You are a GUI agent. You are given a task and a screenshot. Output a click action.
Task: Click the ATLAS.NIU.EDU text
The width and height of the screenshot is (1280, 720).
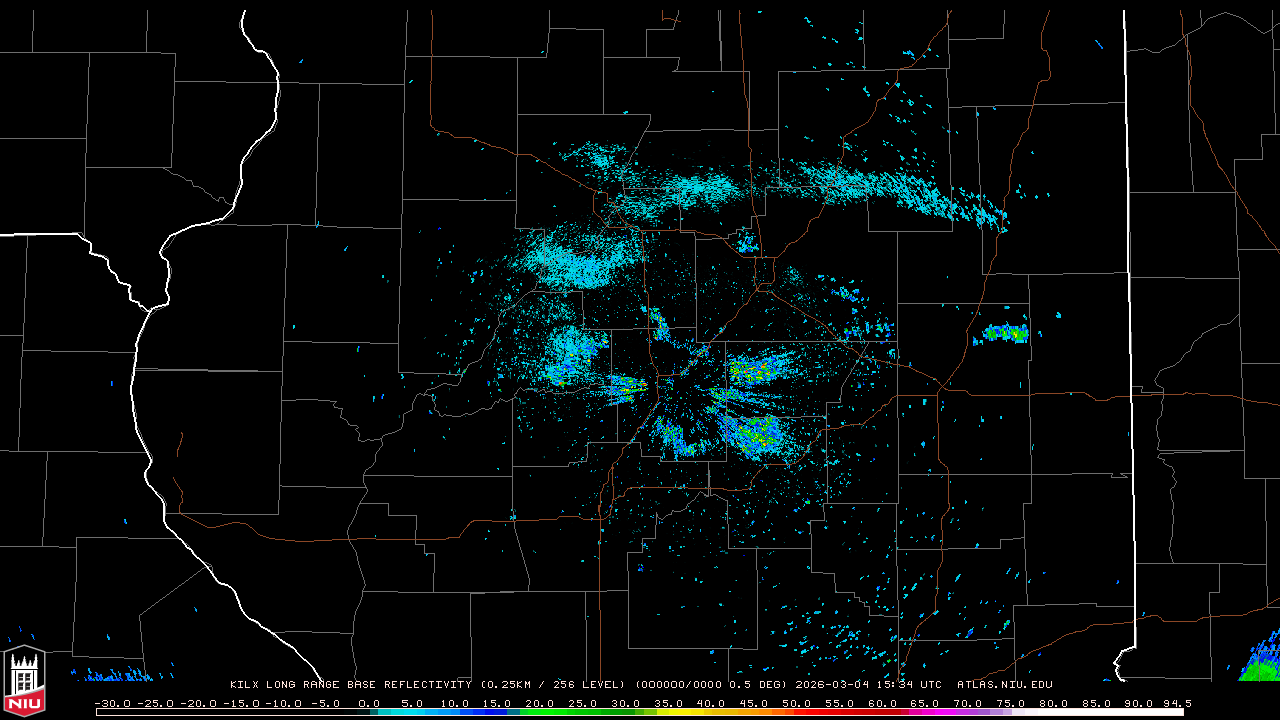click(x=1004, y=685)
